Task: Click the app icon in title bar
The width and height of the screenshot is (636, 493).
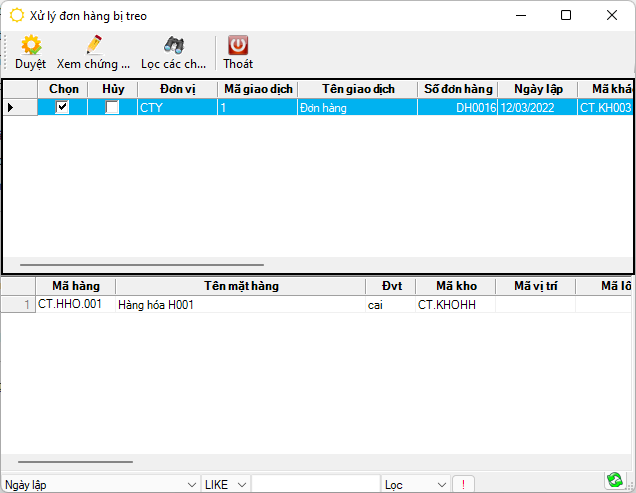Action: pyautogui.click(x=17, y=15)
